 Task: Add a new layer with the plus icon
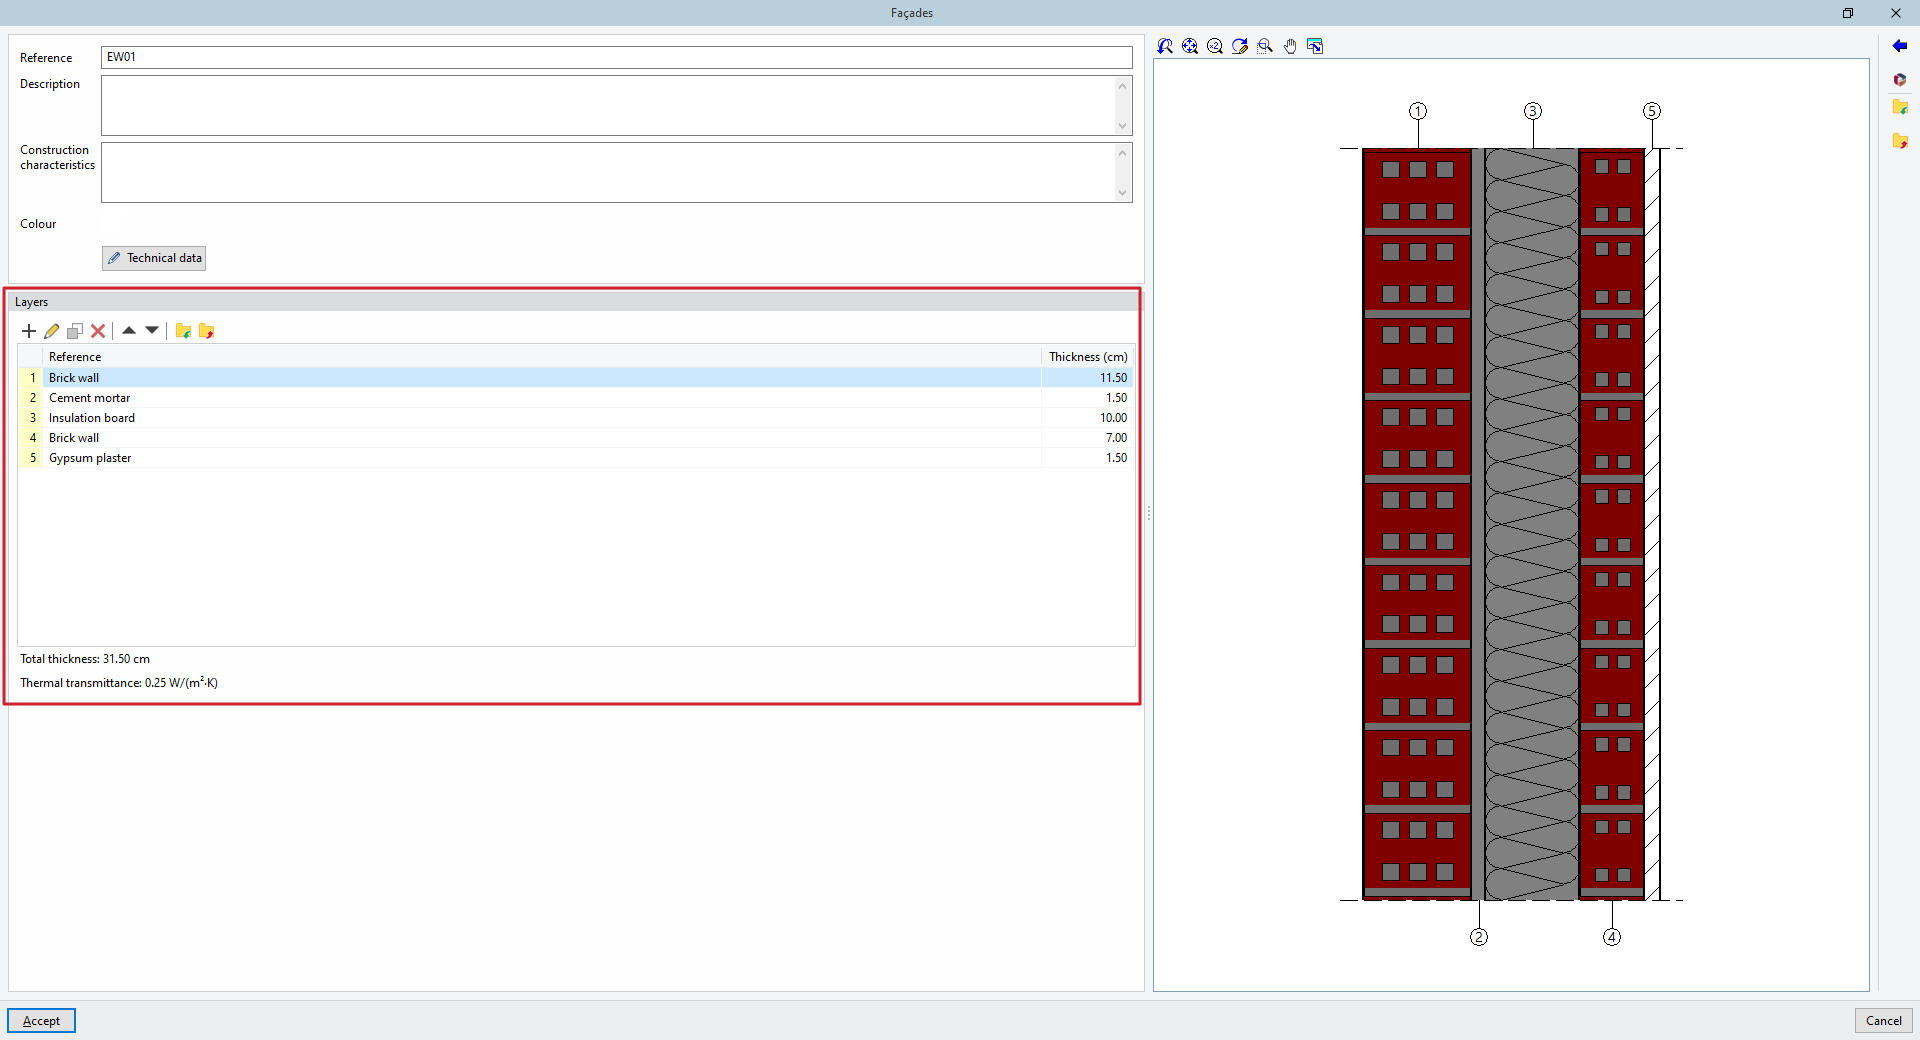point(29,331)
